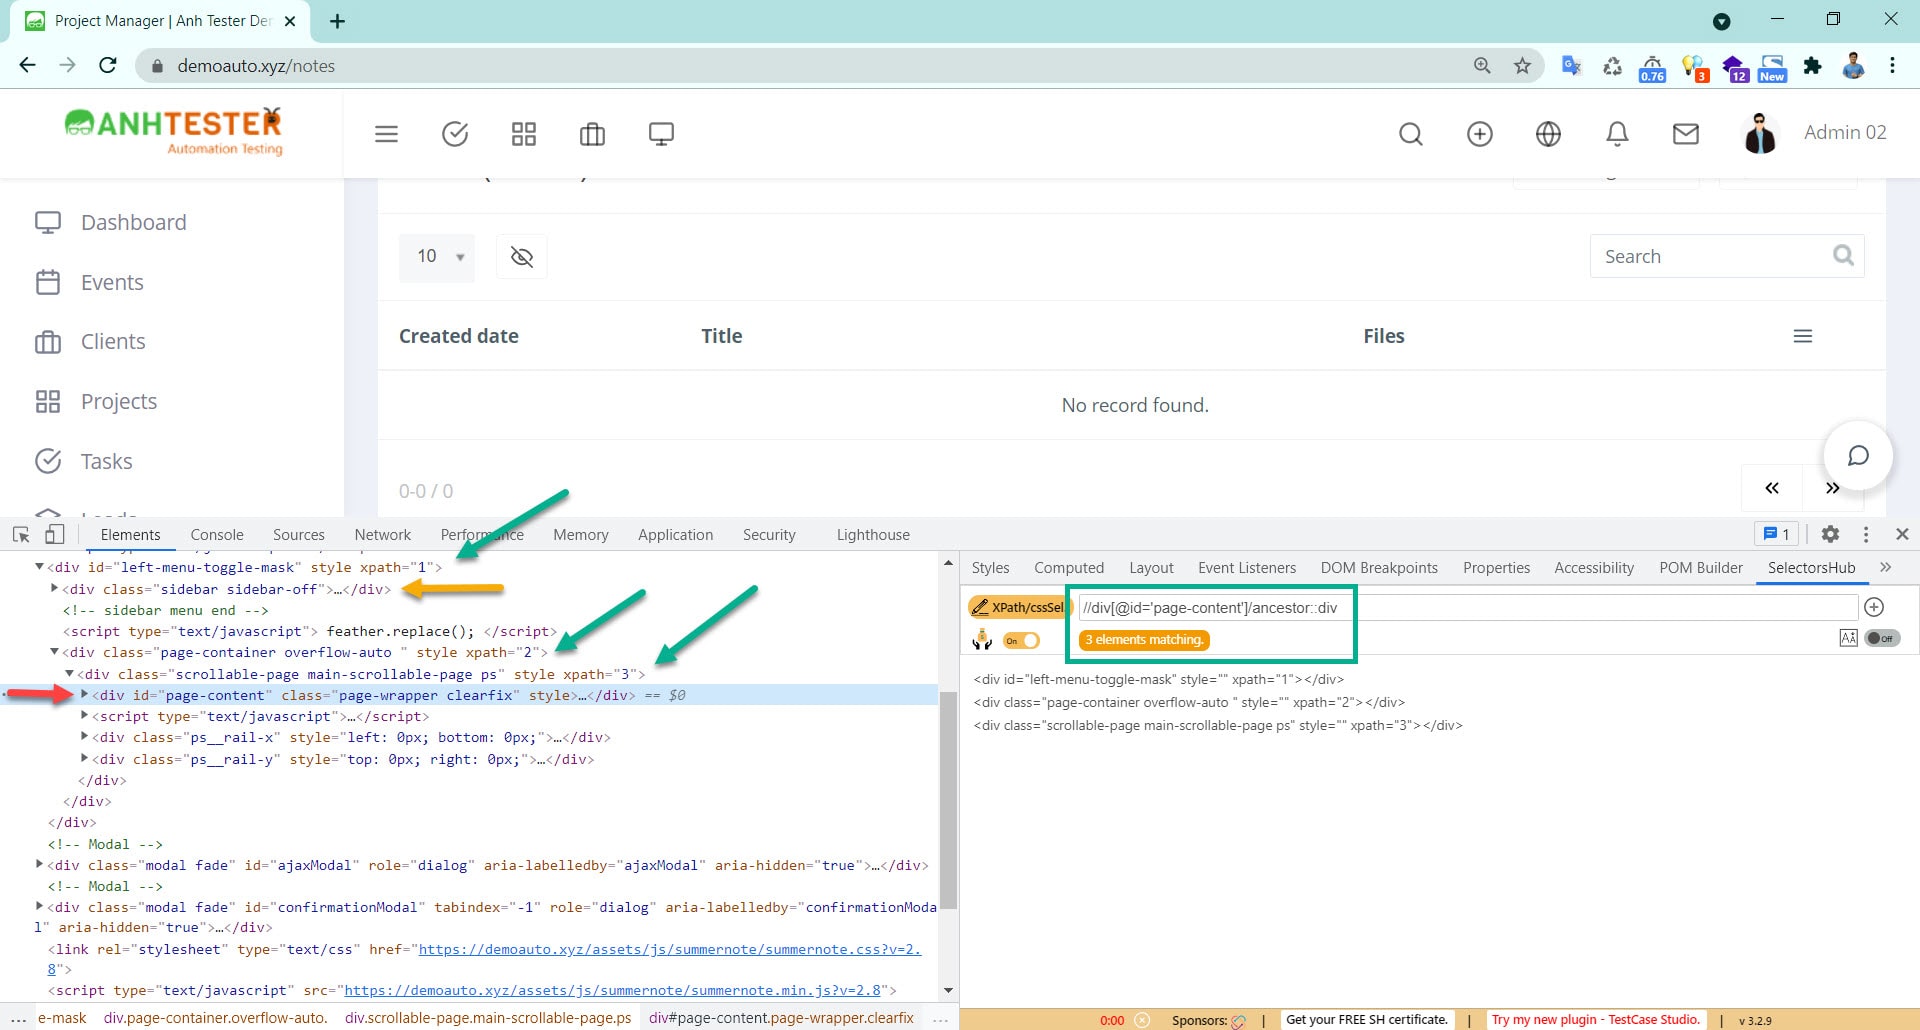Open the tasks check-circle shortcut in top bar

click(x=455, y=134)
